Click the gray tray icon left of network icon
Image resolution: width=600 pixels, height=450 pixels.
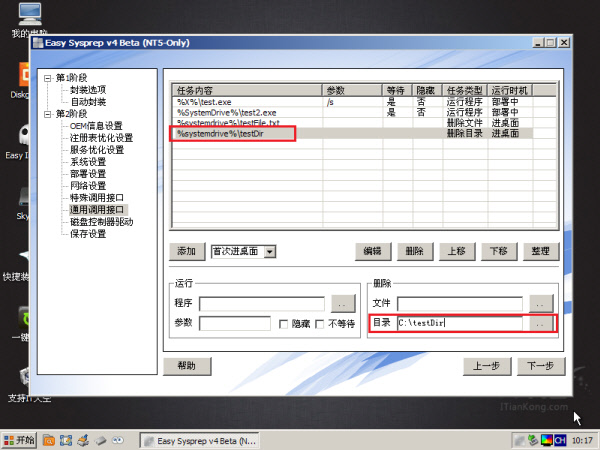(x=520, y=440)
